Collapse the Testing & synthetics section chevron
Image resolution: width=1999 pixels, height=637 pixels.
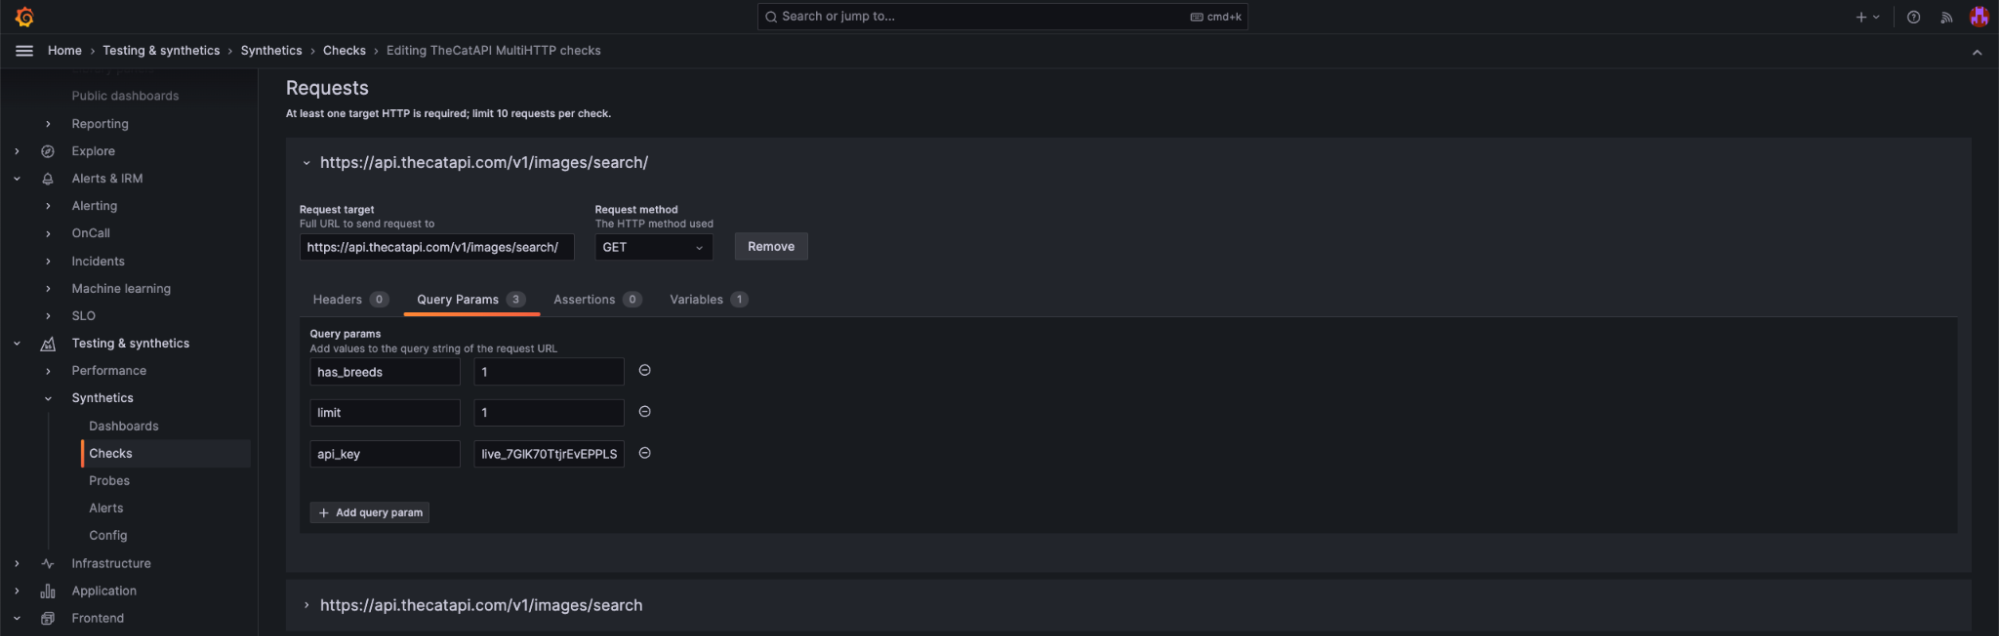tap(17, 344)
